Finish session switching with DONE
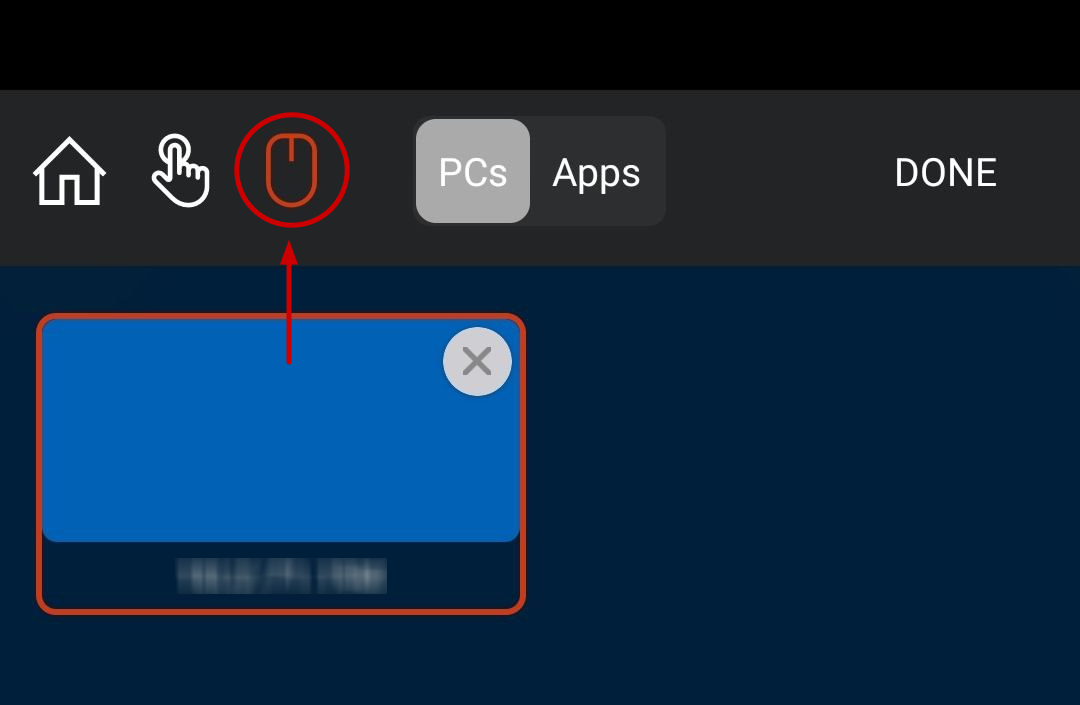 pyautogui.click(x=945, y=172)
